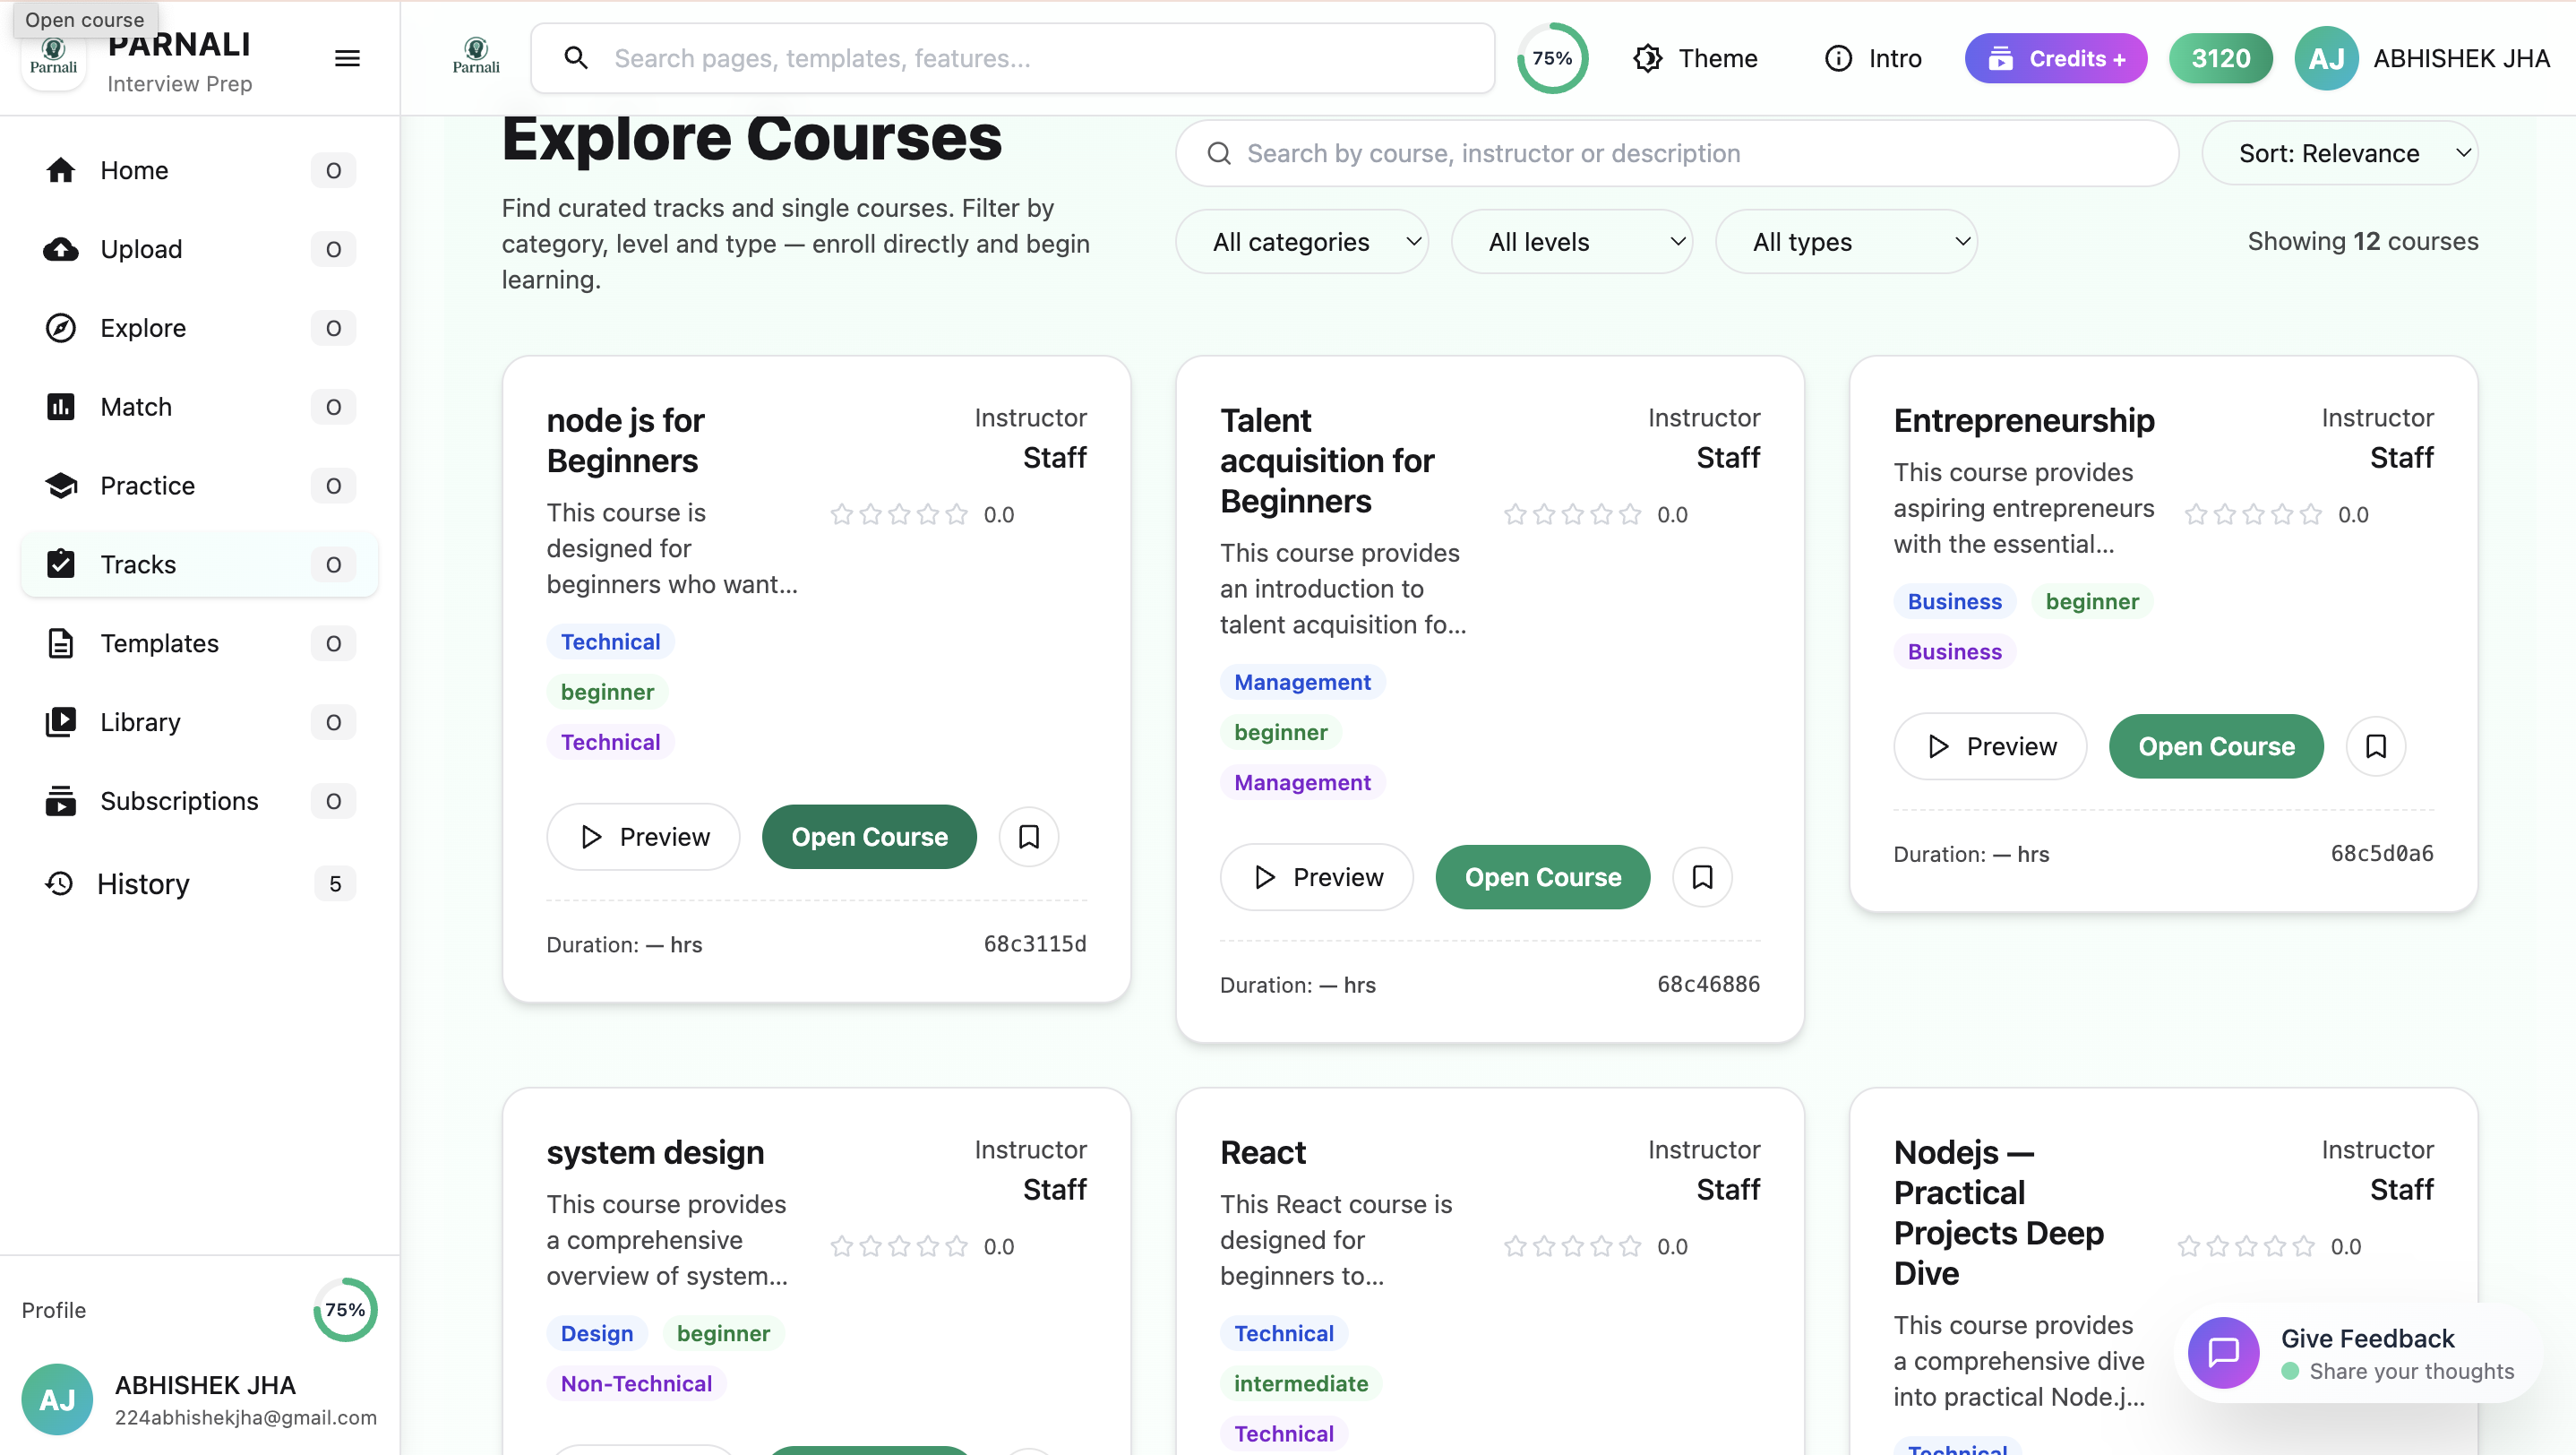The height and width of the screenshot is (1455, 2576).
Task: Rate Talent acquisition course one star
Action: point(1515,514)
